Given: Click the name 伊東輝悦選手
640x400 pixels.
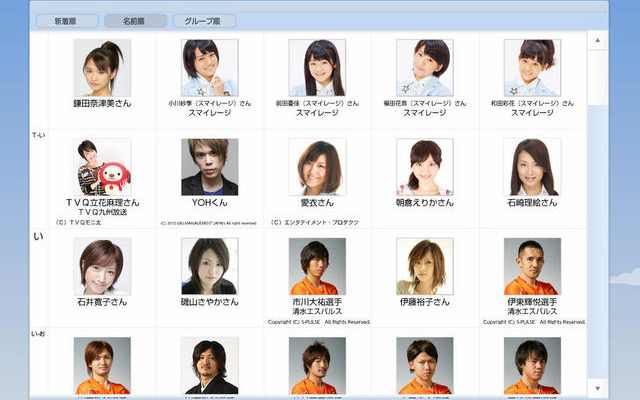Looking at the screenshot, I should (x=532, y=302).
